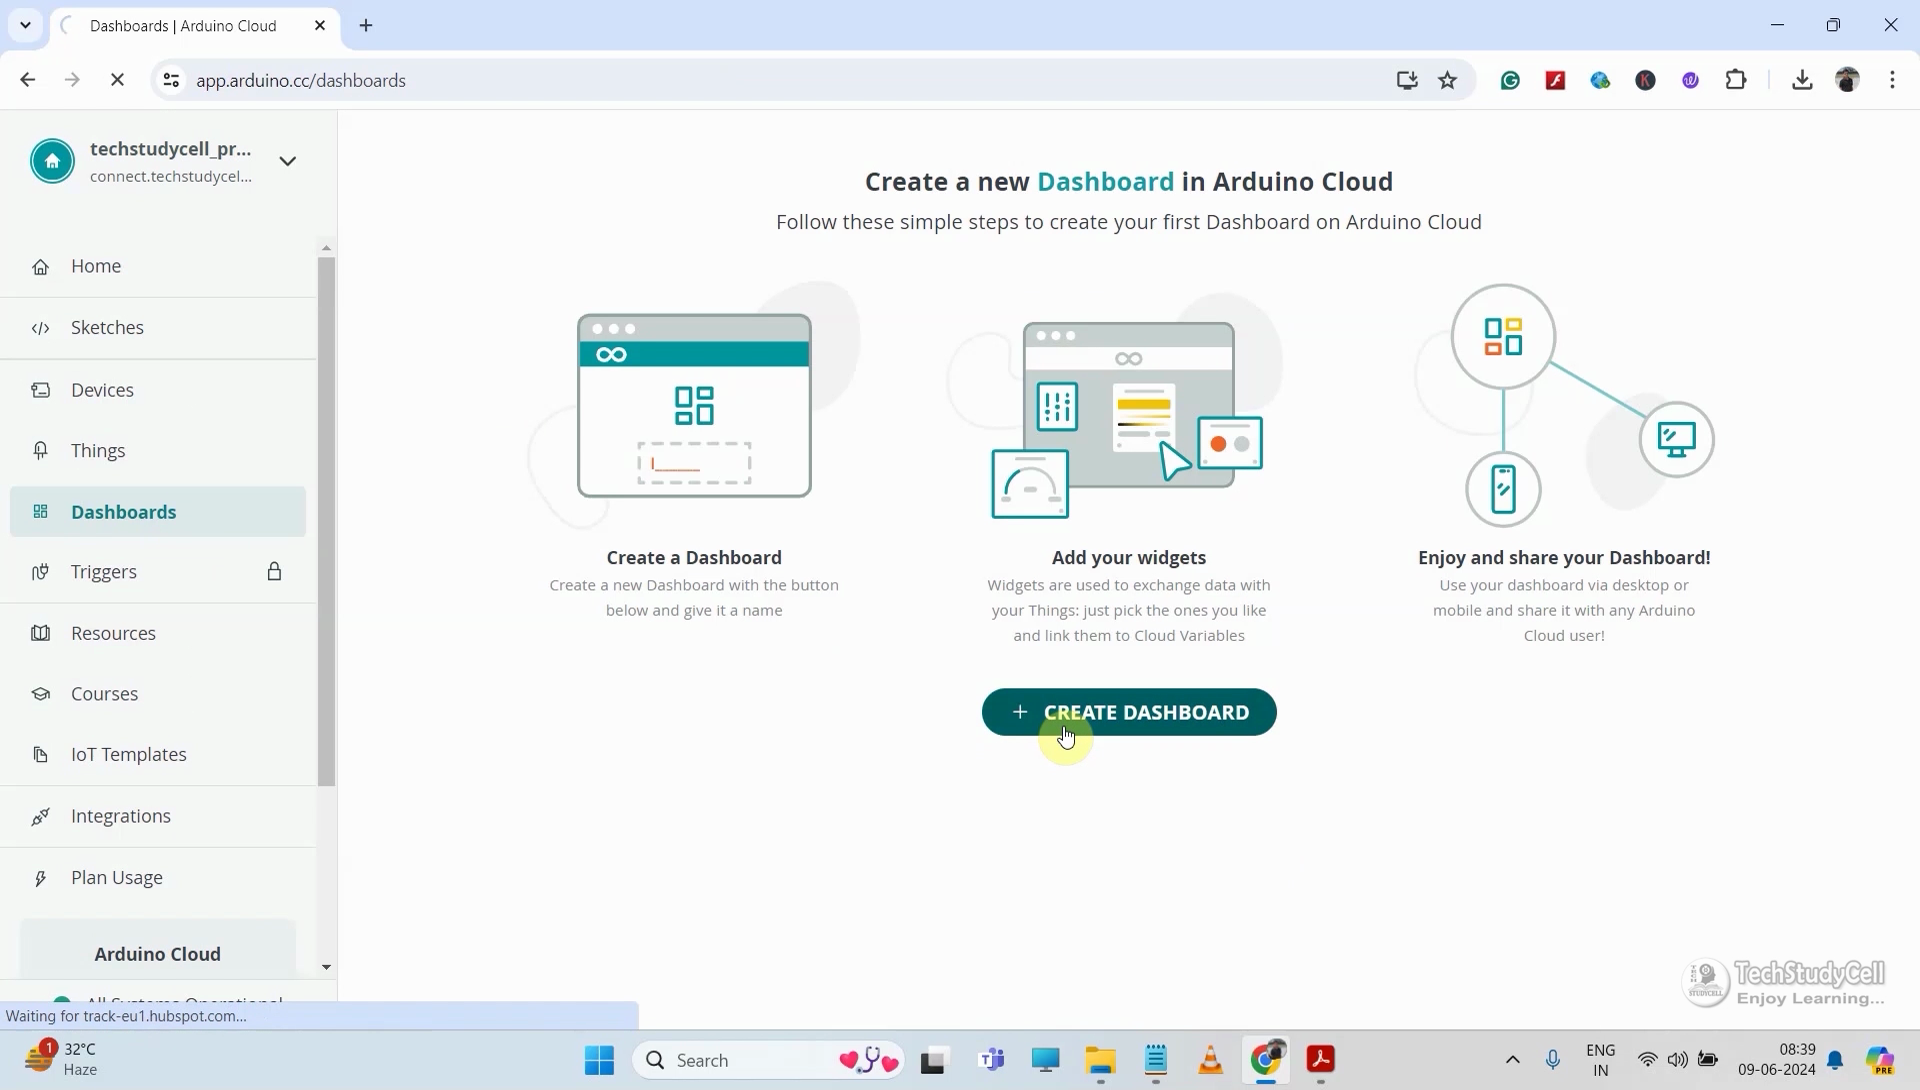Select the Plan Usage menu item

point(117,875)
